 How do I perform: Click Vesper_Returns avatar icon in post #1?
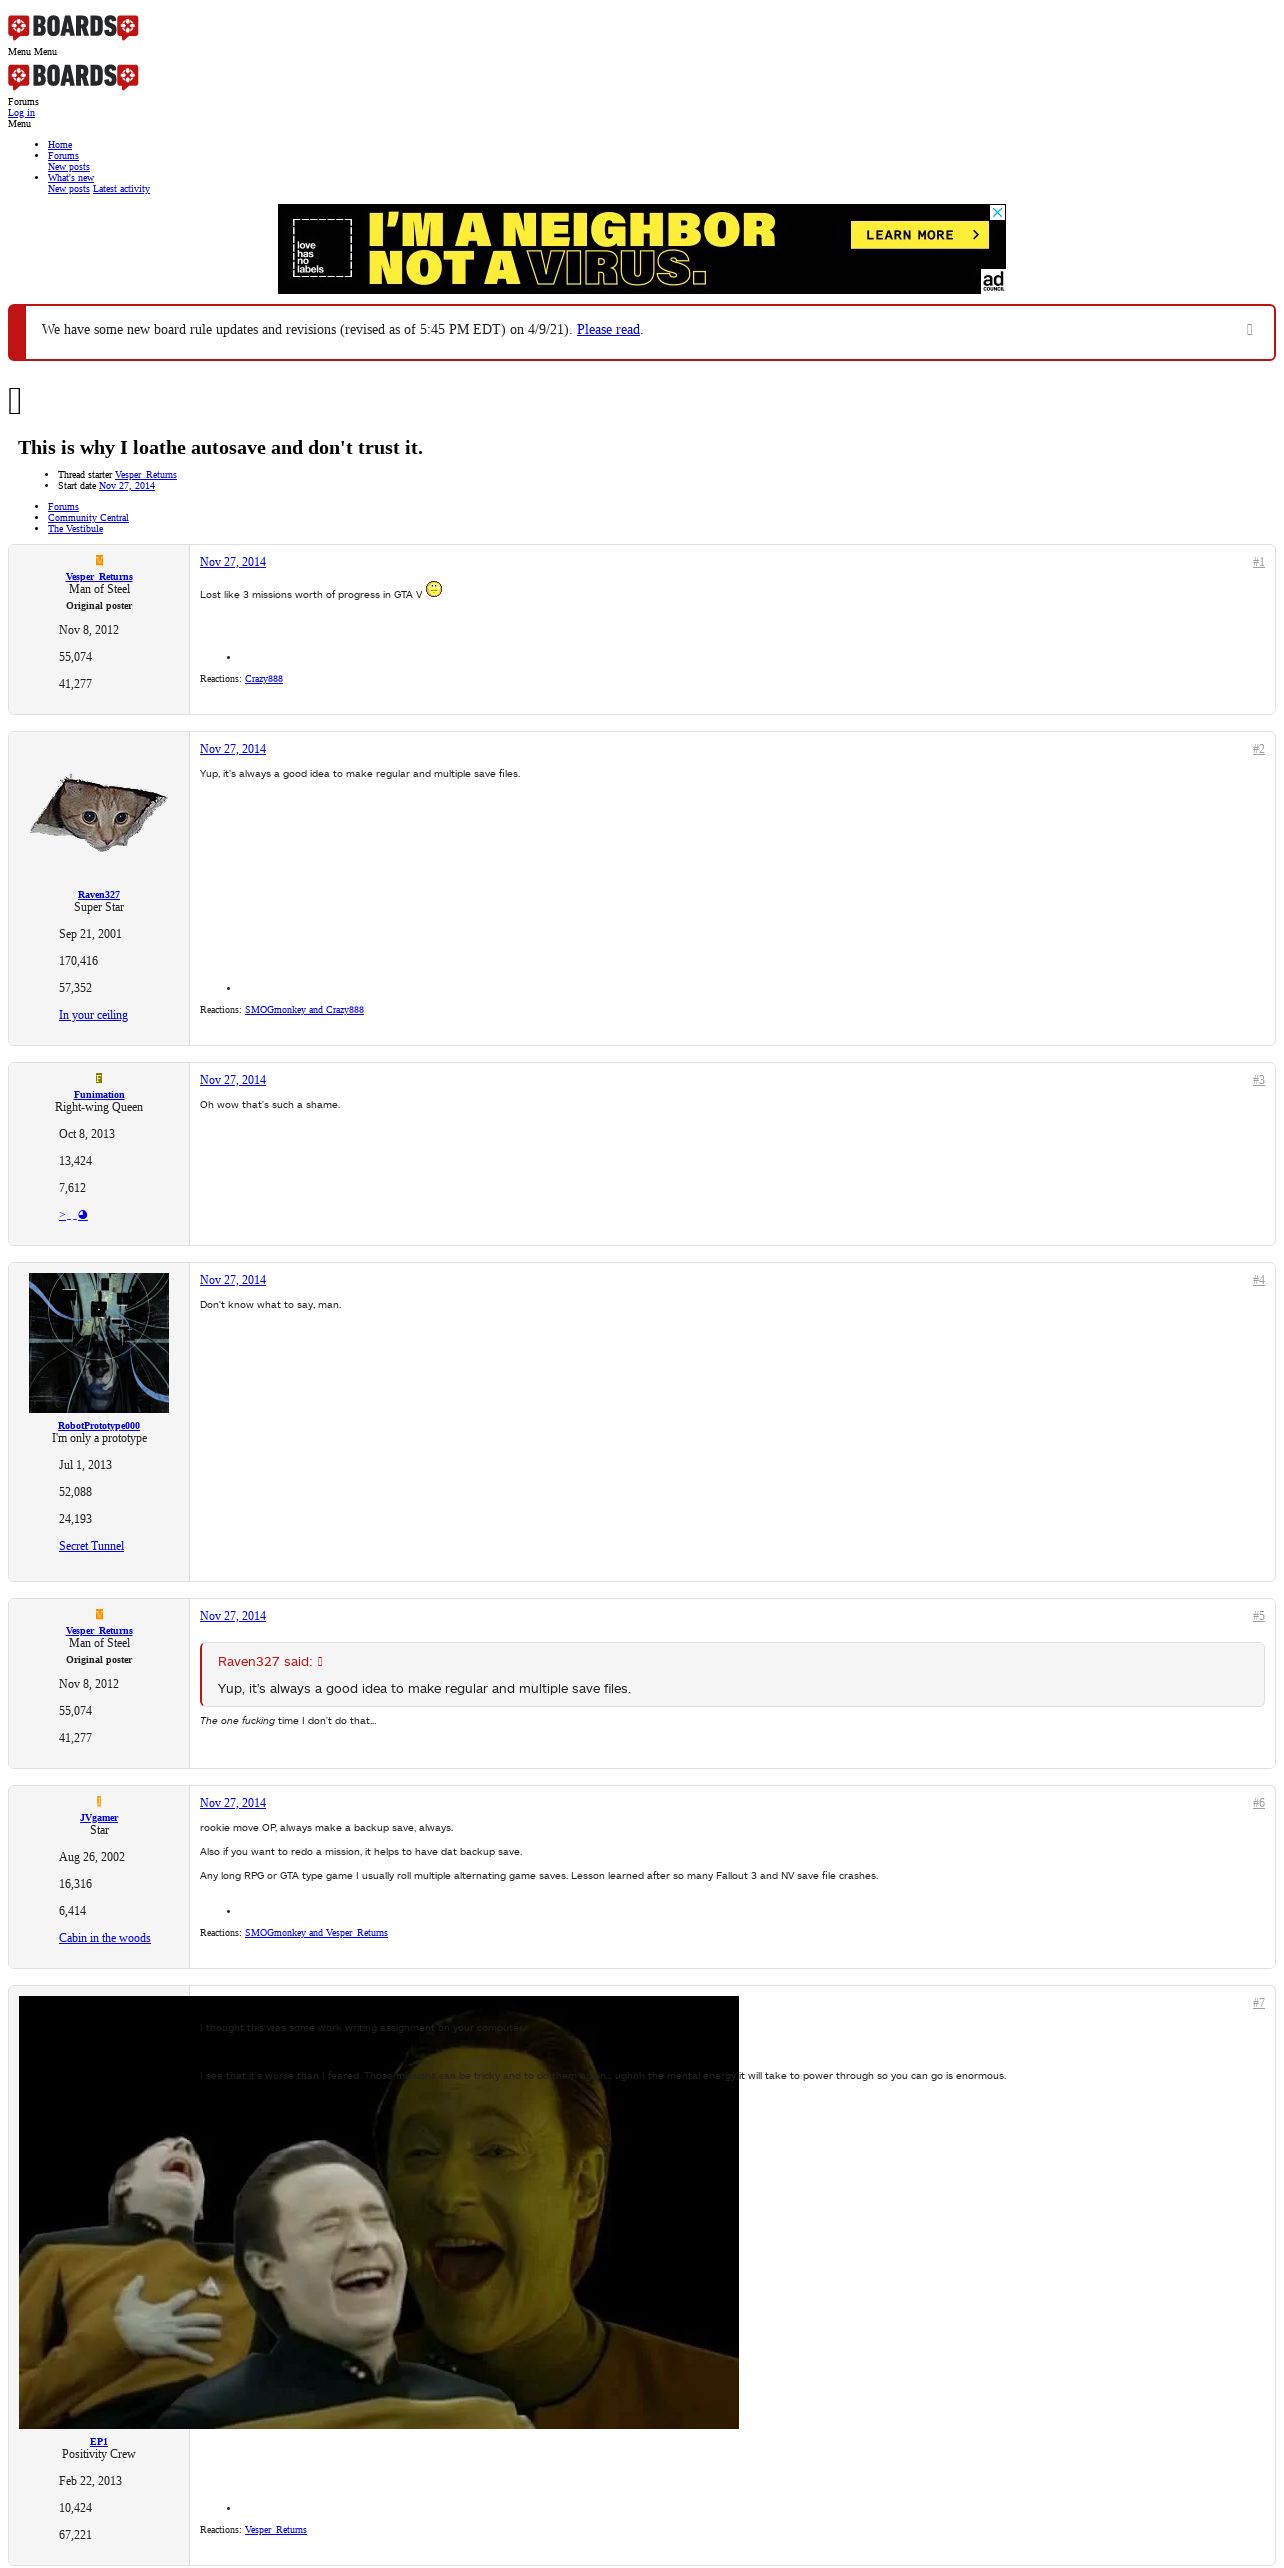point(99,560)
